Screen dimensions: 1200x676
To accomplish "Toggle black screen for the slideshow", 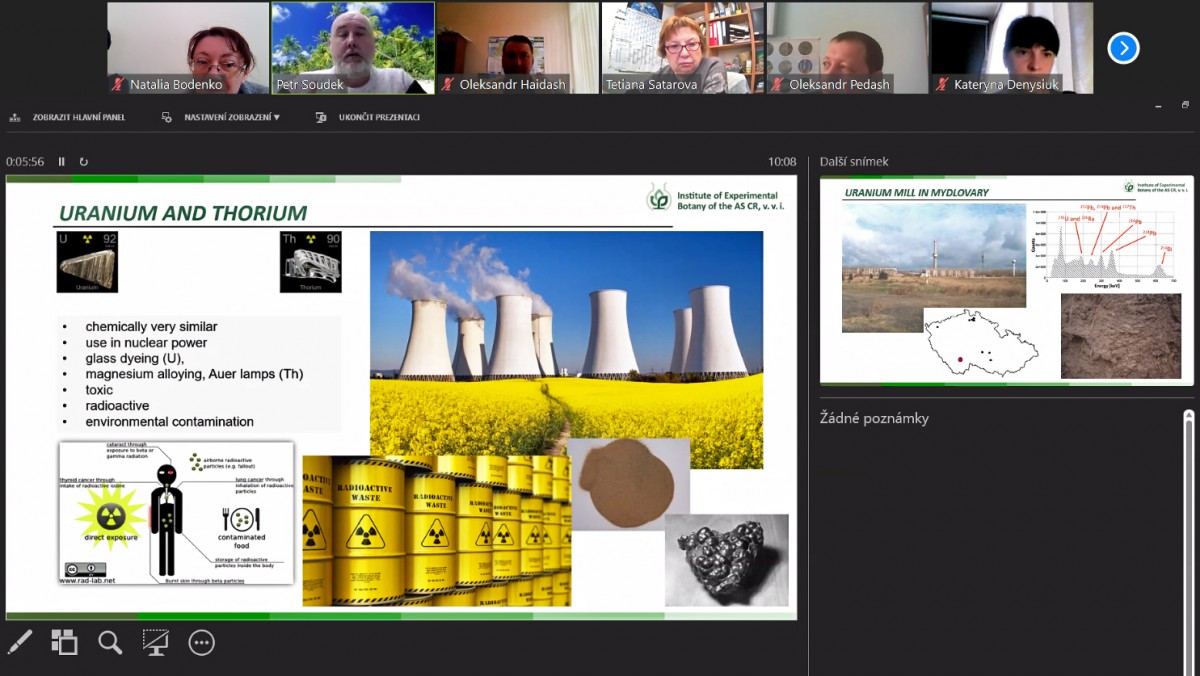I will pyautogui.click(x=155, y=642).
